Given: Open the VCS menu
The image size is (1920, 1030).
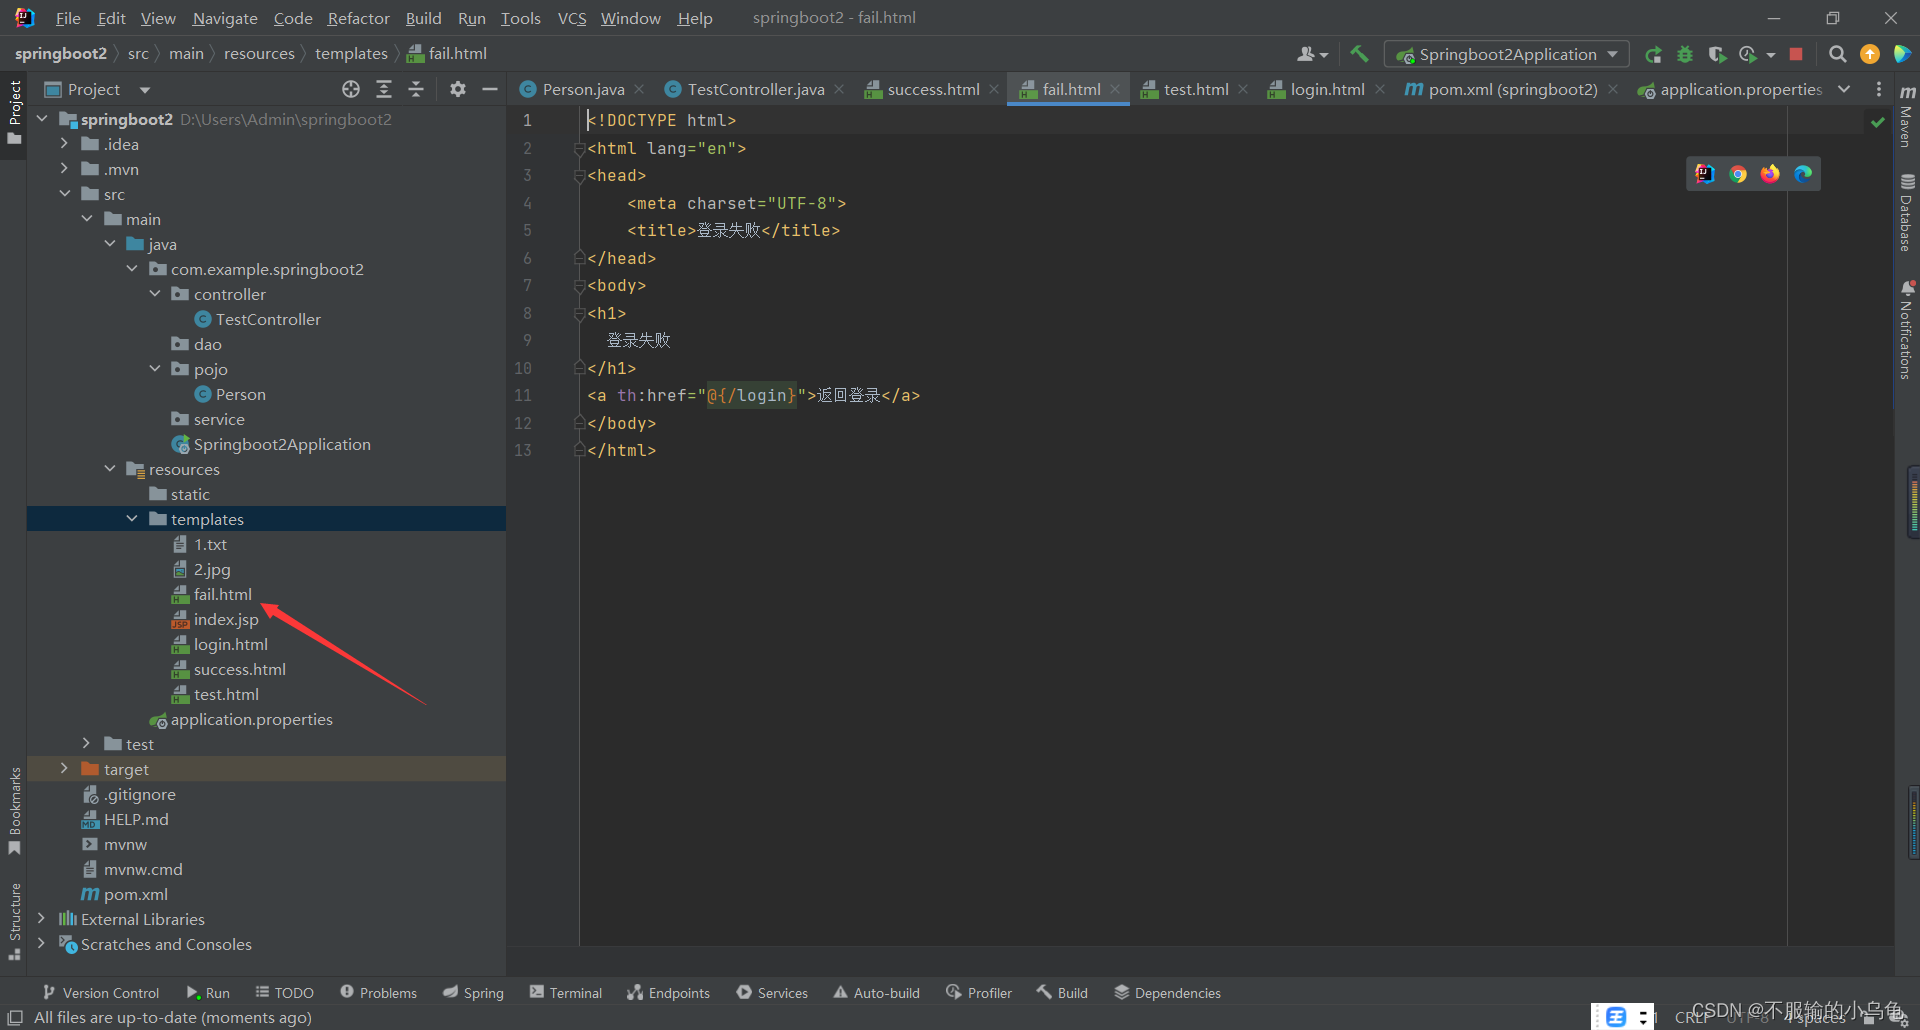Looking at the screenshot, I should point(572,18).
